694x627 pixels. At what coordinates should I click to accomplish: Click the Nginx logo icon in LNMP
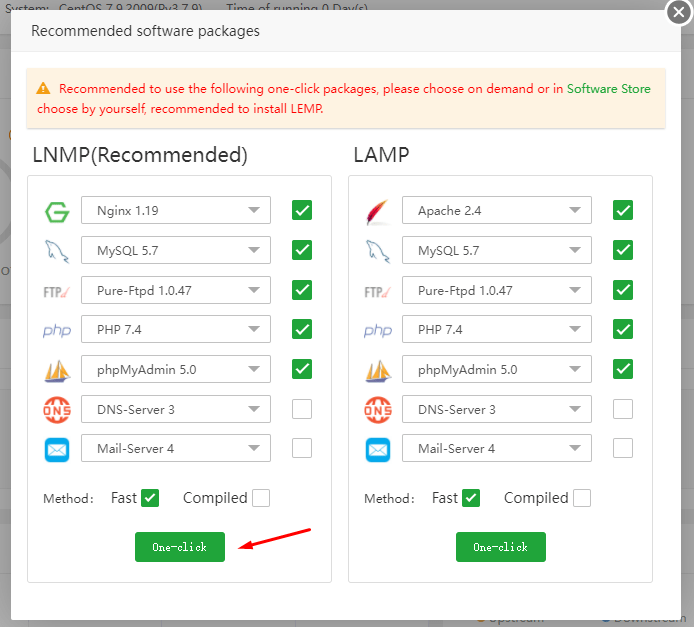pos(56,211)
